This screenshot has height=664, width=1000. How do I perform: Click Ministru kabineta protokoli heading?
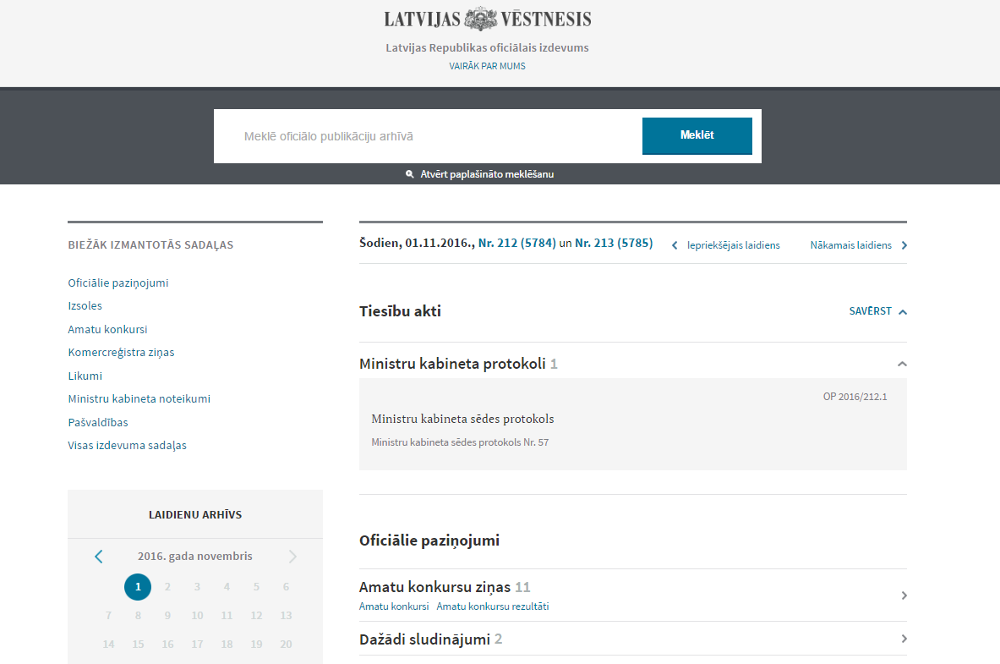(452, 364)
